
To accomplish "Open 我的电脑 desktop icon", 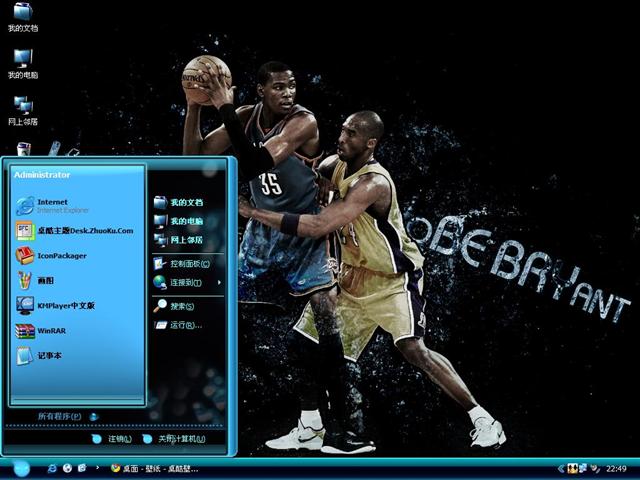I will pyautogui.click(x=23, y=63).
